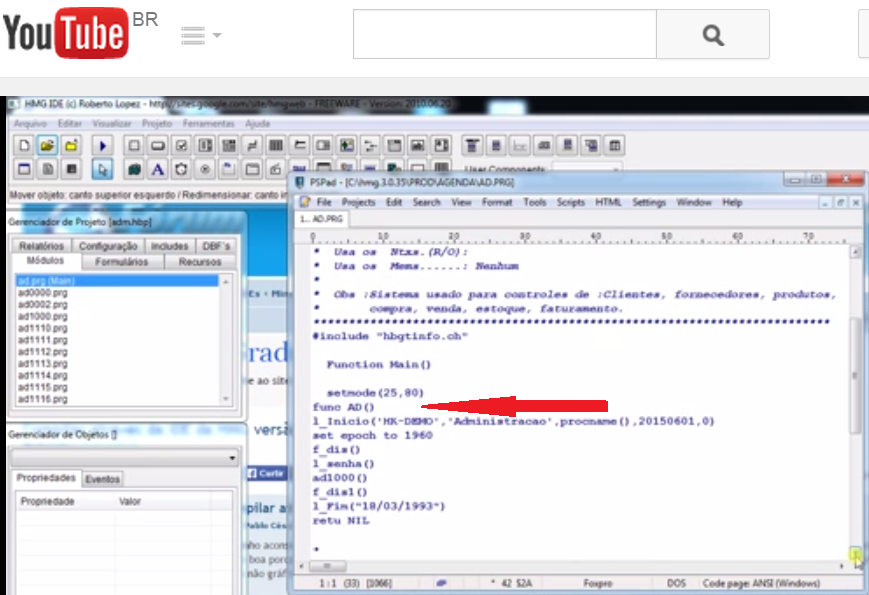Viewport: 869px width, 595px height.
Task: Select ad0000.prg in module list
Action: (43, 293)
